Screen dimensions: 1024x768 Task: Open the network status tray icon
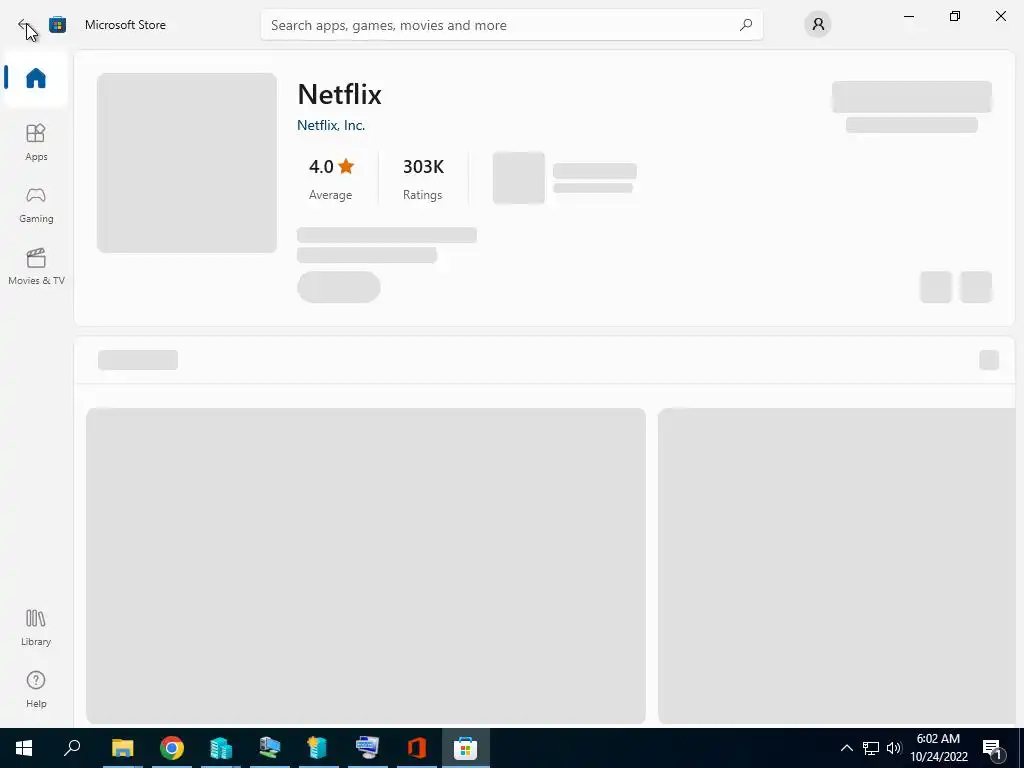tap(871, 748)
